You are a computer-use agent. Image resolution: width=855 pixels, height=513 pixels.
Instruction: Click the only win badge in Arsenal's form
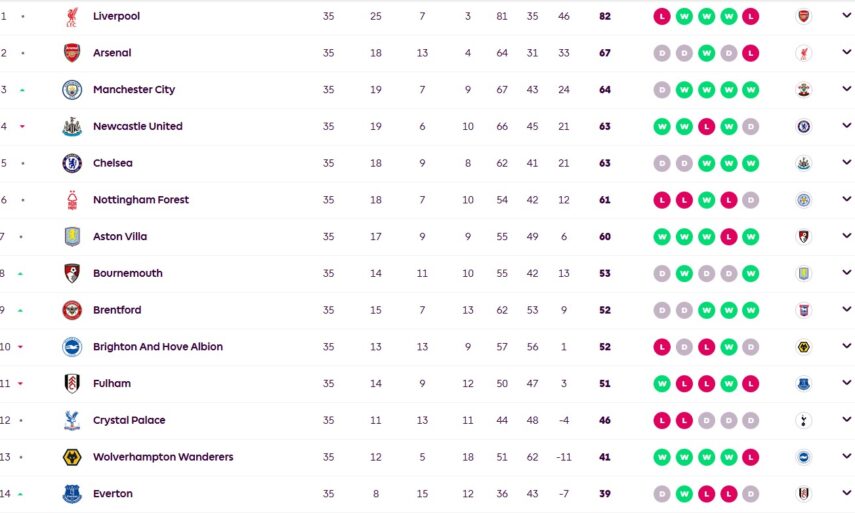click(706, 53)
